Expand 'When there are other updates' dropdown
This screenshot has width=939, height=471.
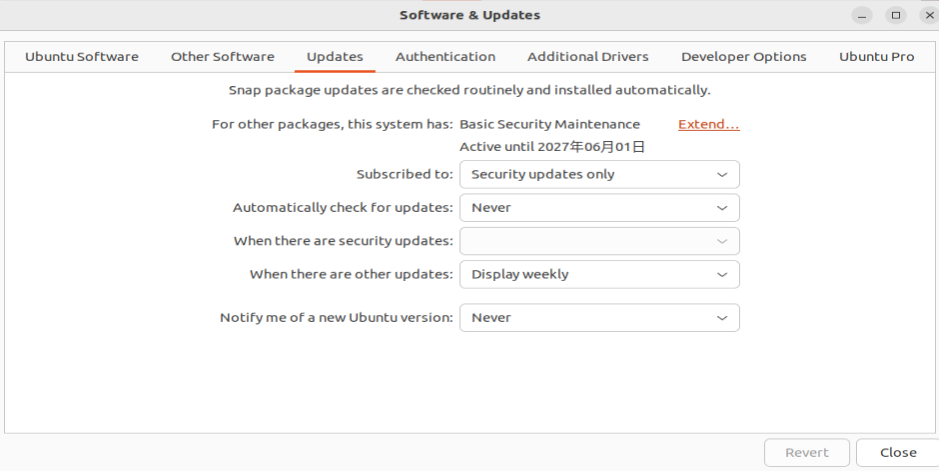click(599, 274)
